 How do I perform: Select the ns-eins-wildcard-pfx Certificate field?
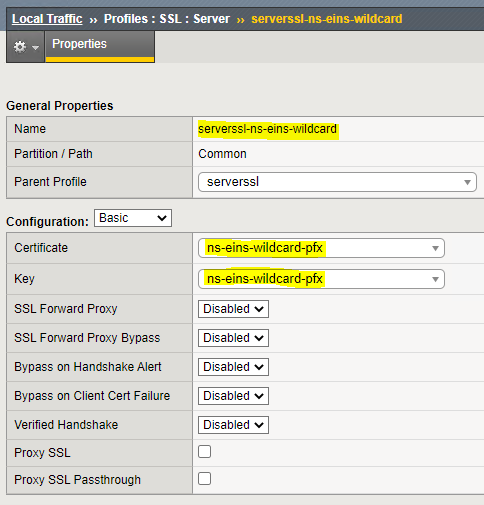[321, 248]
